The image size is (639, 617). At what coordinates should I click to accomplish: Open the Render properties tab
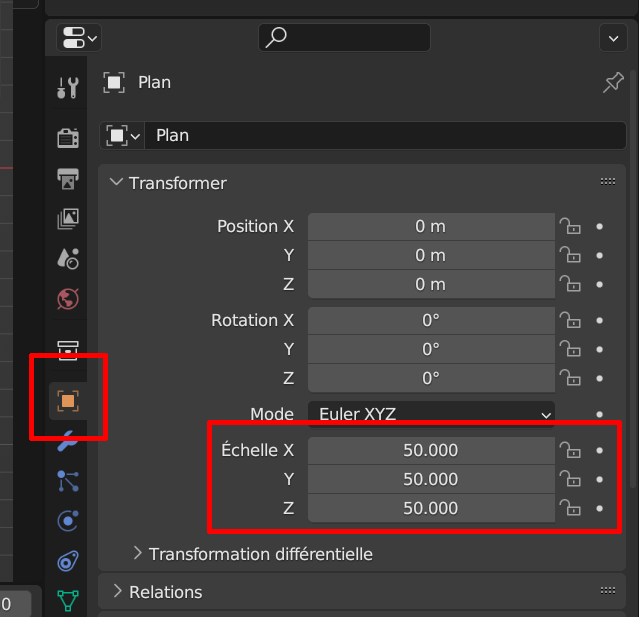pos(68,137)
